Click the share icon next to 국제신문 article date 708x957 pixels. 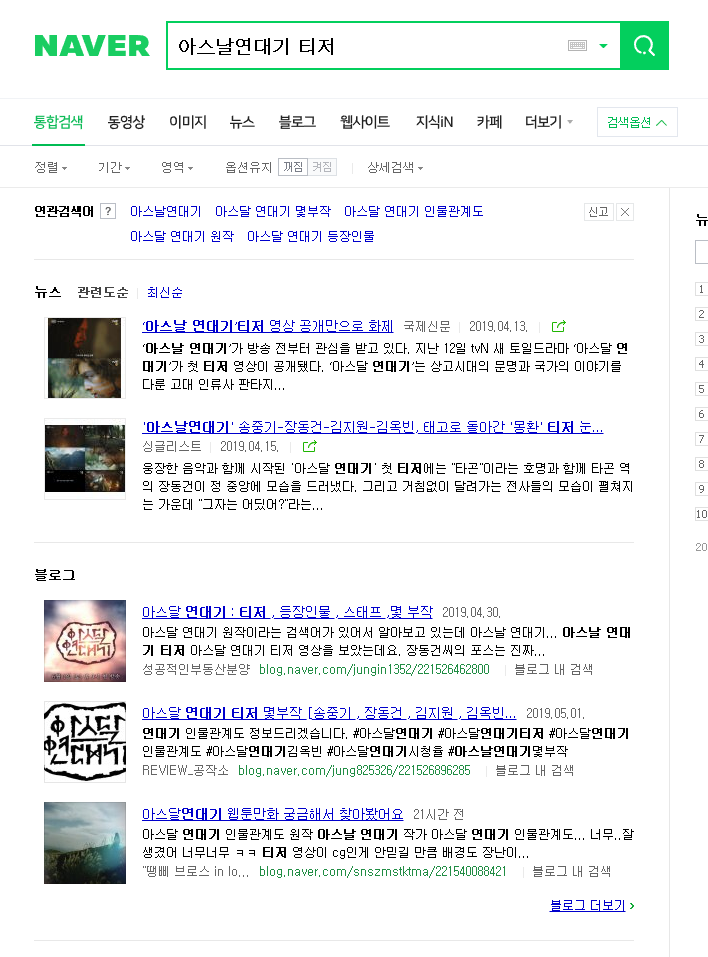pos(558,327)
